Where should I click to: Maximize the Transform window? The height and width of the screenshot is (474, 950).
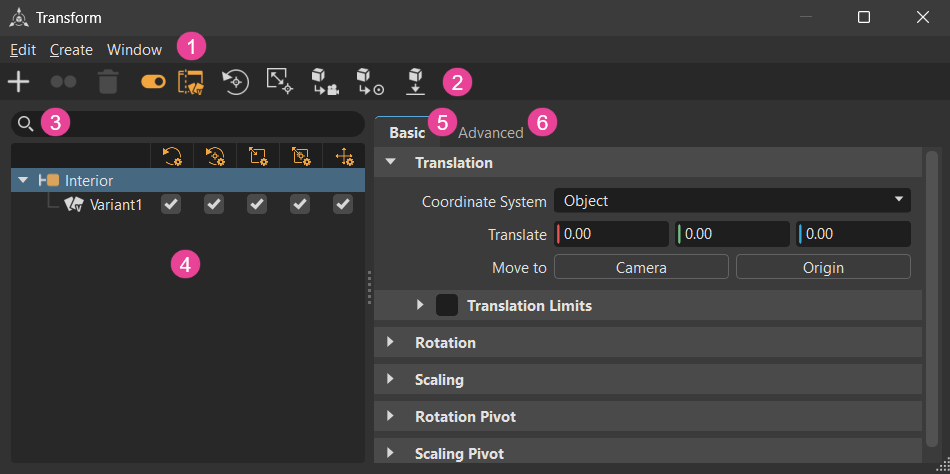[x=864, y=18]
